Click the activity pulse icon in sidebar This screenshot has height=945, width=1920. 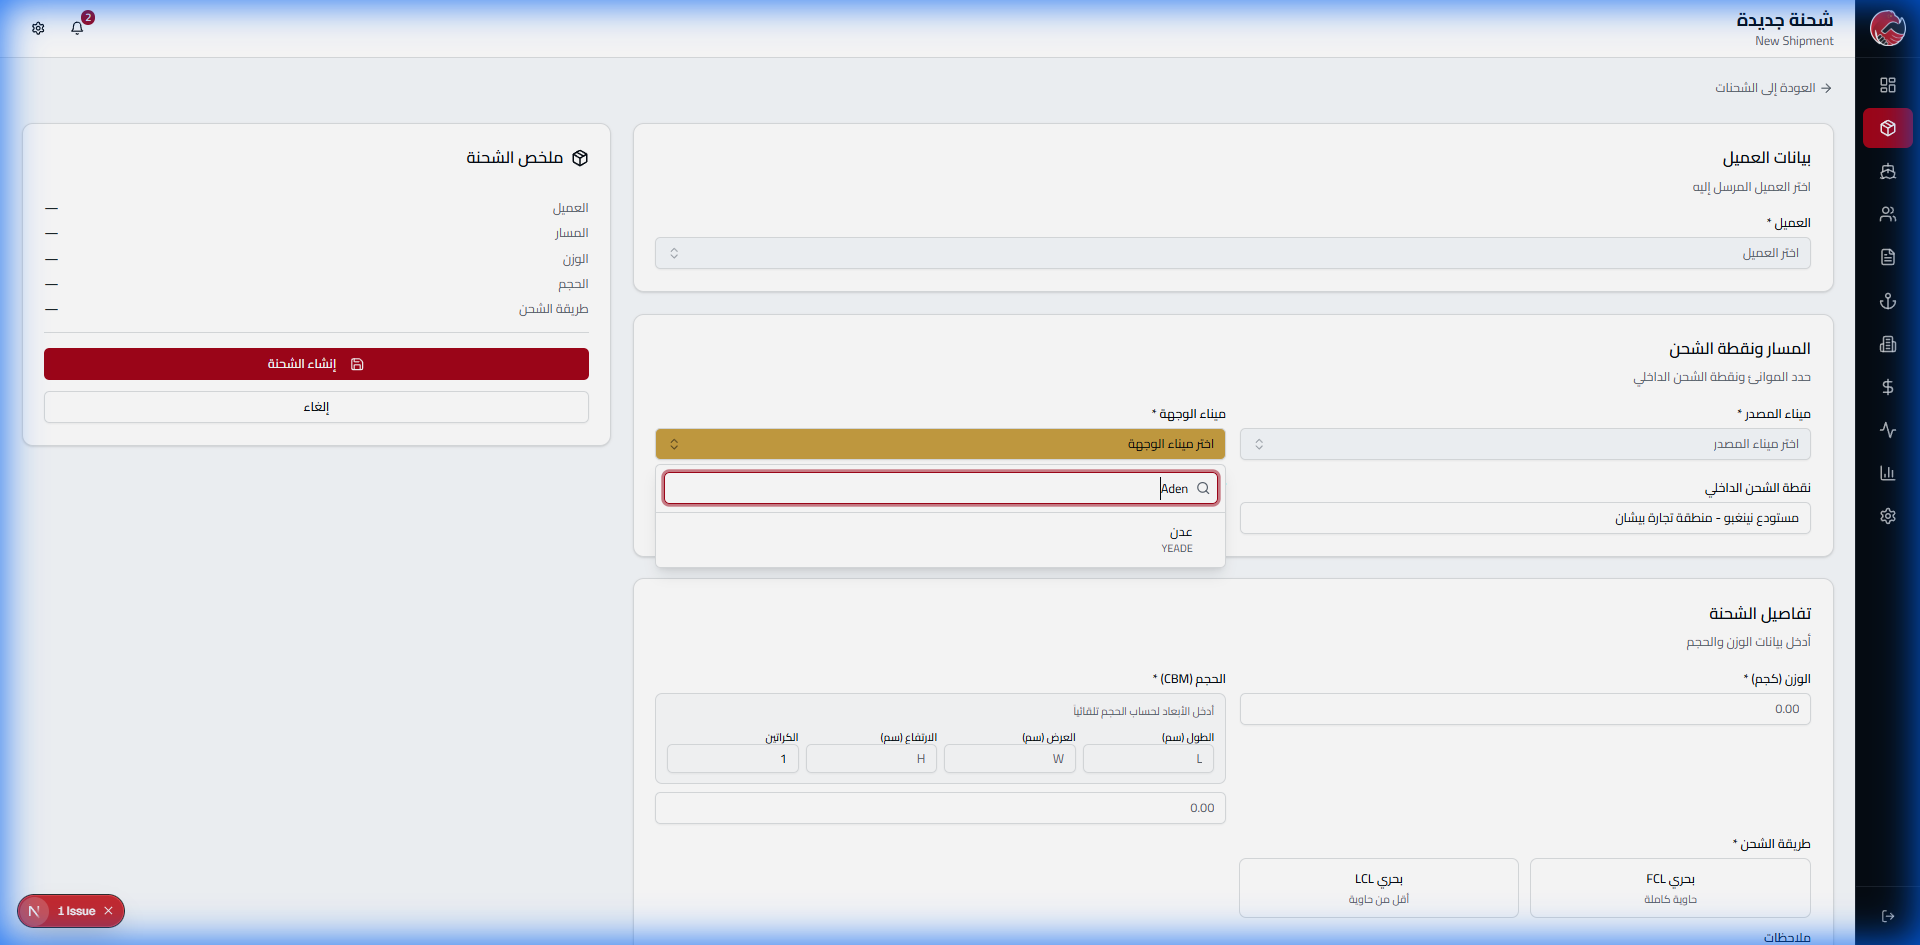(1887, 430)
